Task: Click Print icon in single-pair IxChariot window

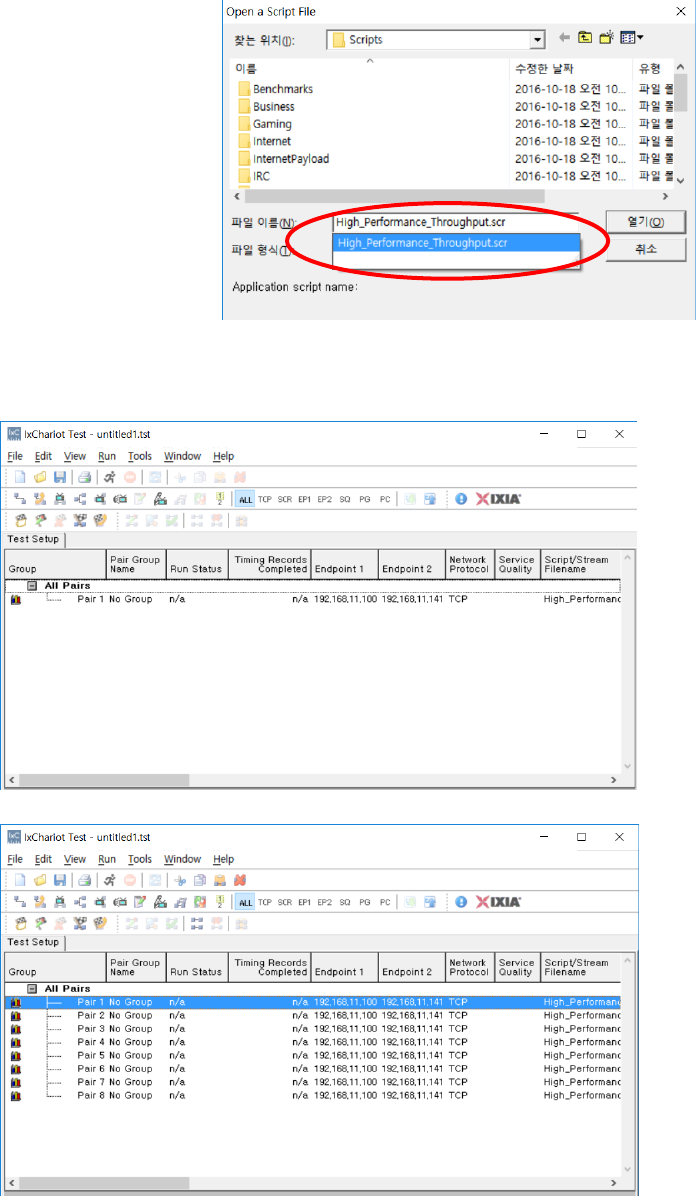Action: click(85, 477)
